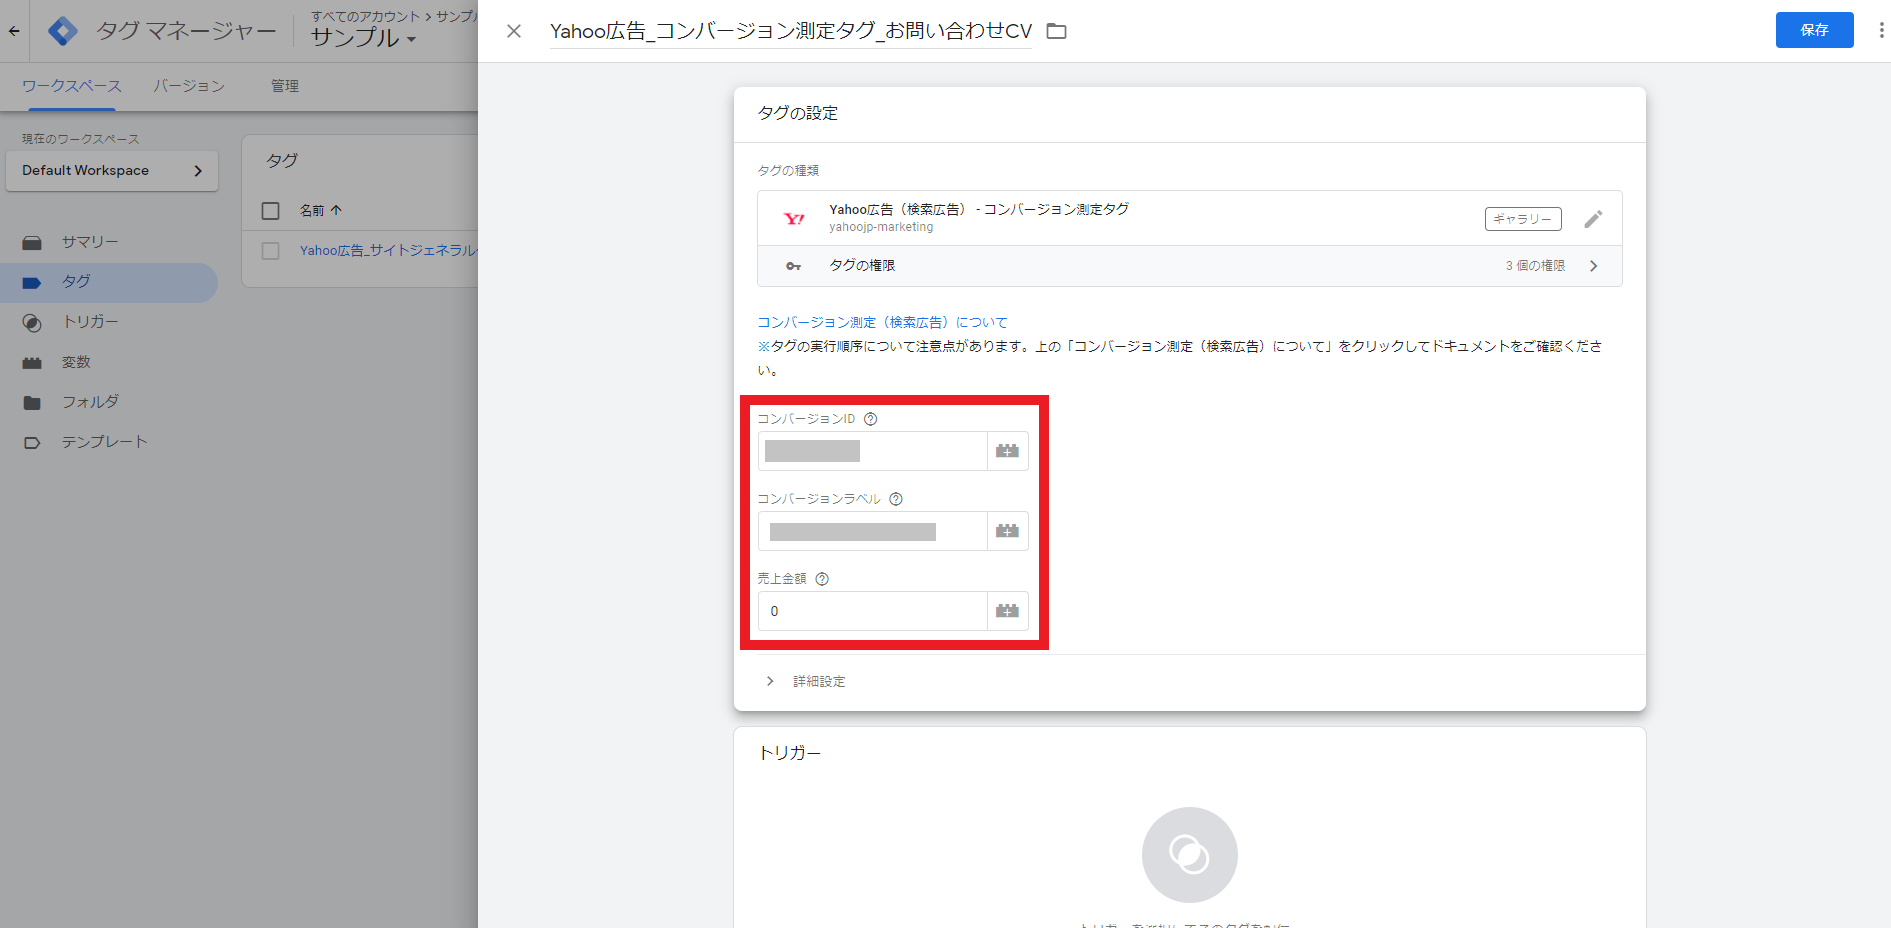This screenshot has height=928, width=1891.
Task: Click the コンバージョンラベル input field
Action: [x=872, y=531]
